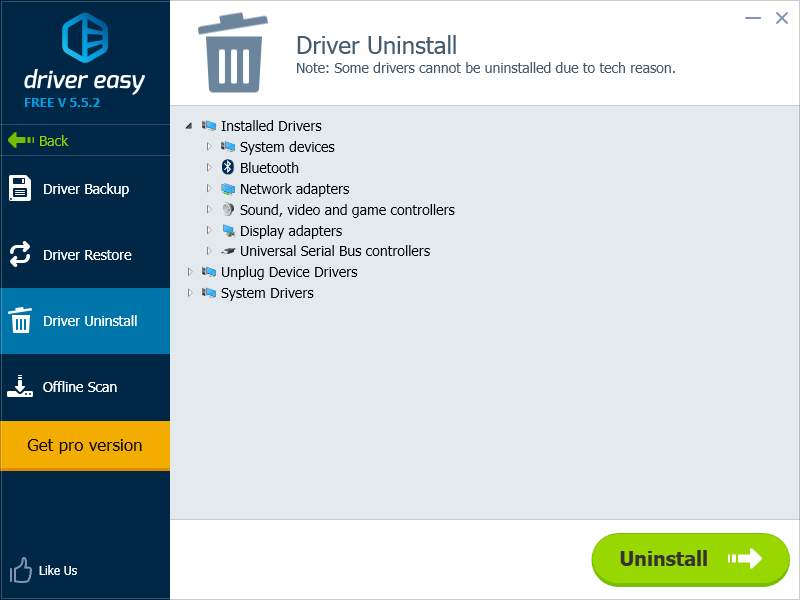Expand the System Drivers node
The height and width of the screenshot is (600, 800).
[190, 293]
